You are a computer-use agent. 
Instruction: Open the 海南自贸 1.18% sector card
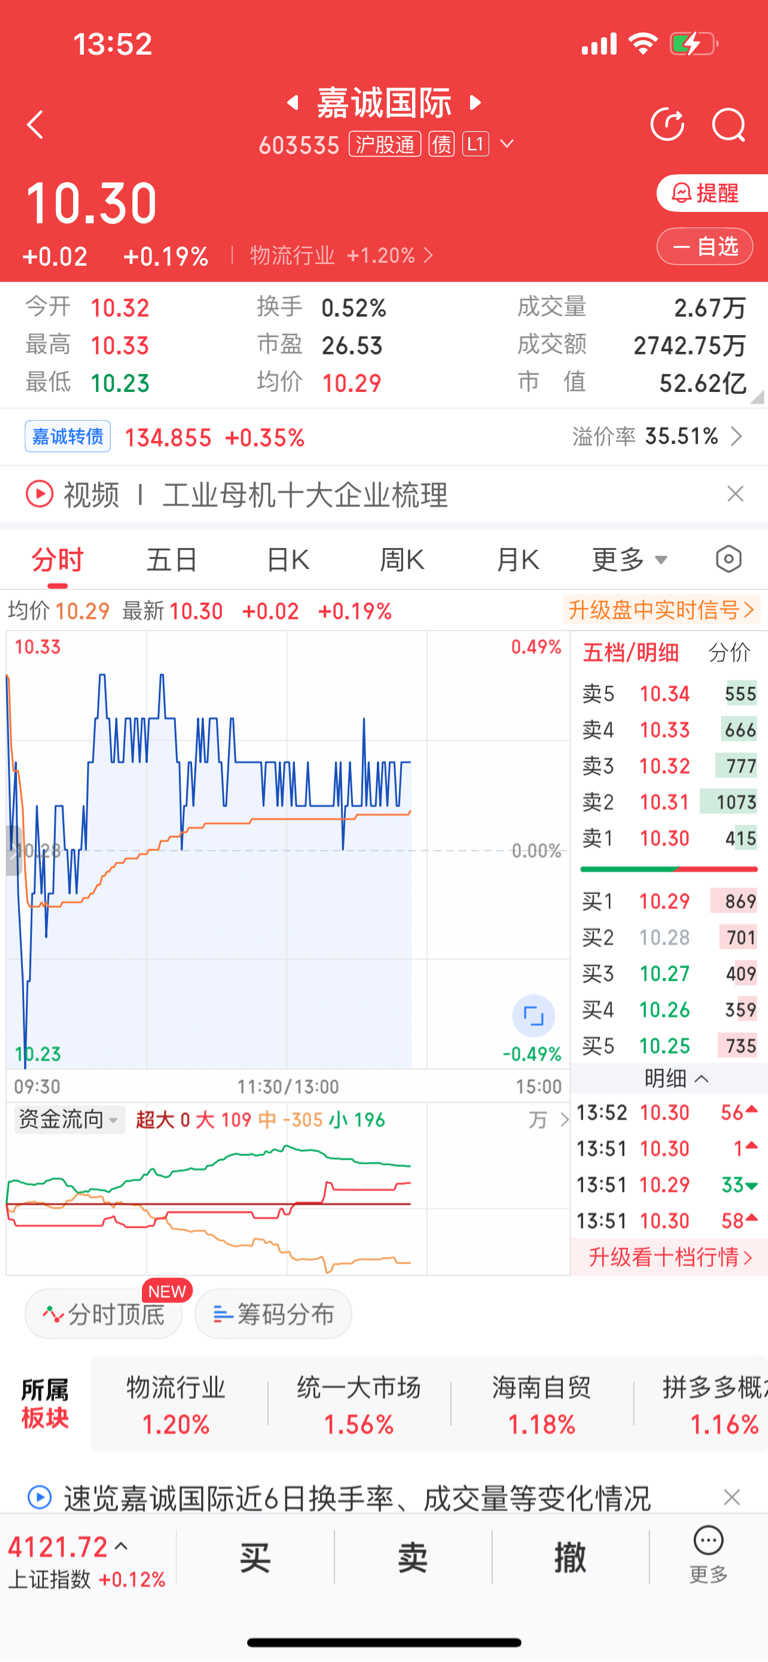click(542, 1405)
